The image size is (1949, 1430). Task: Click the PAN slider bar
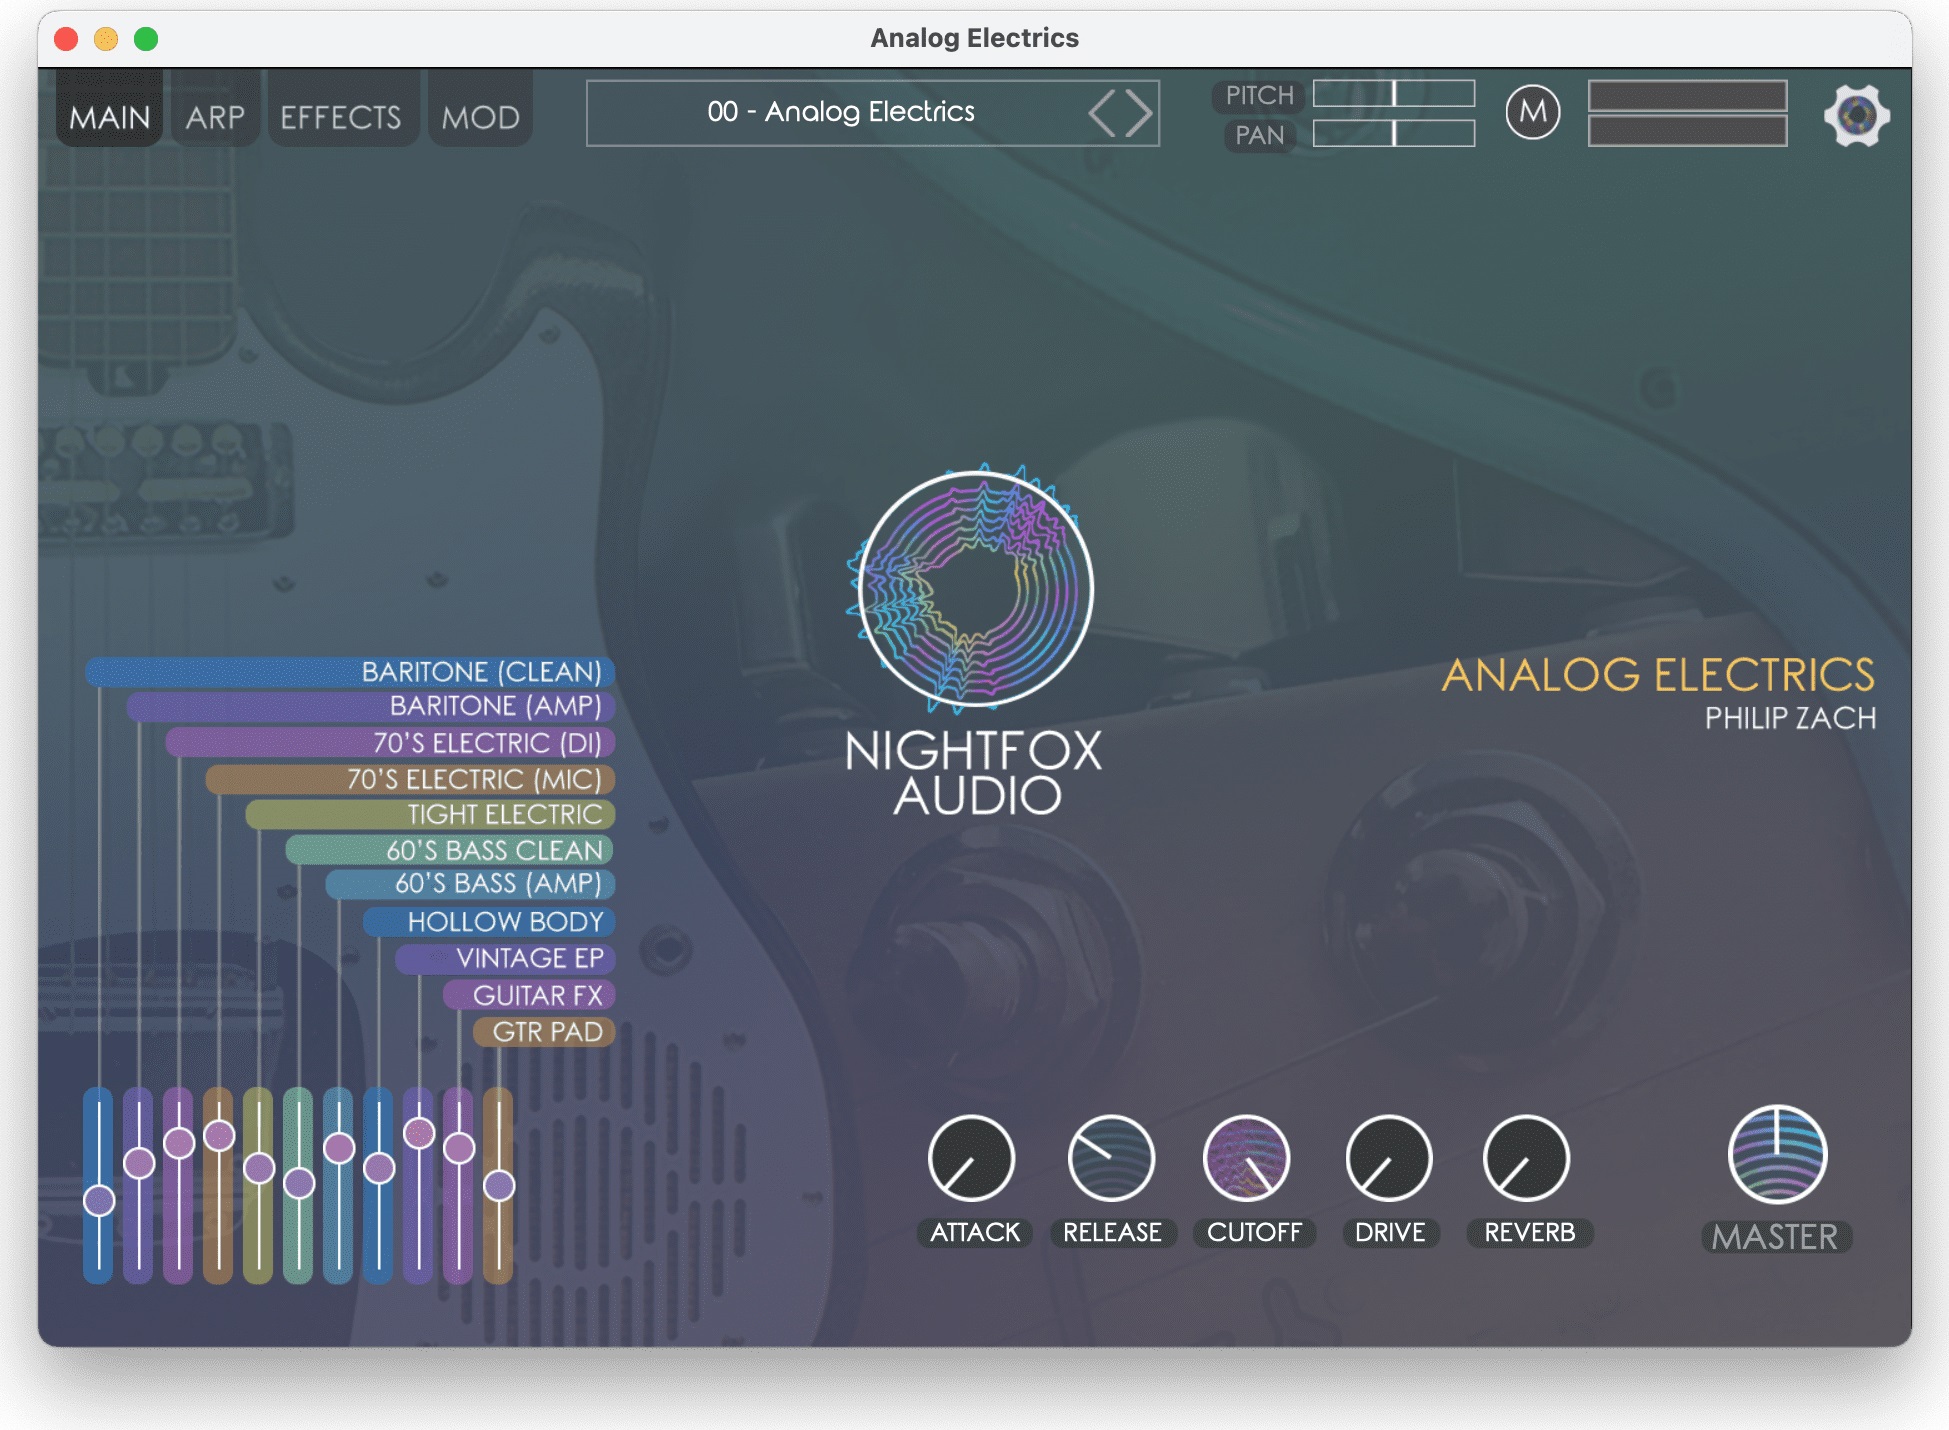tap(1394, 134)
